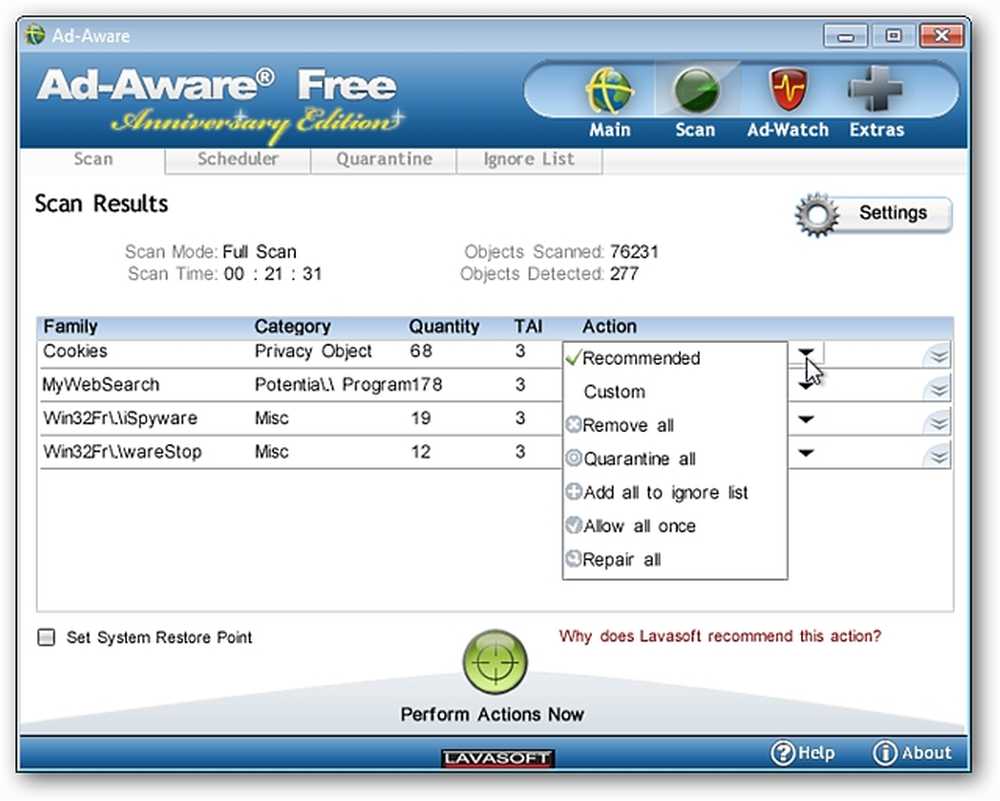
Task: Click the green Perform Actions Now target
Action: 495,662
